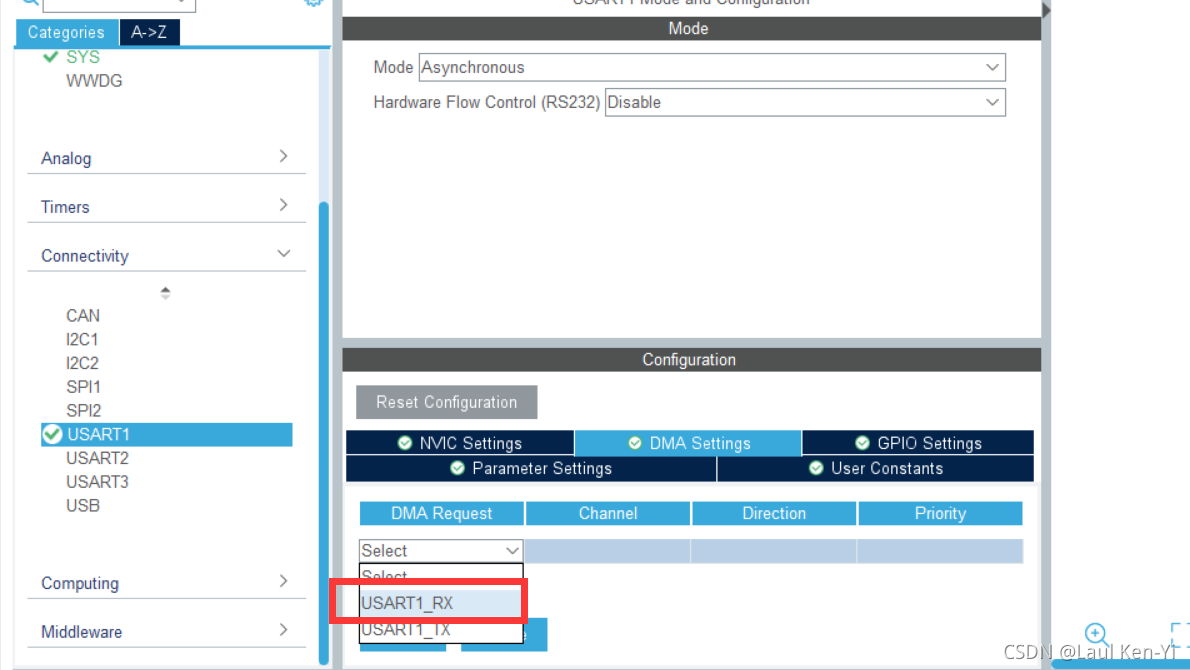
Task: Click the sort arrows above the CAN list
Action: click(x=166, y=294)
